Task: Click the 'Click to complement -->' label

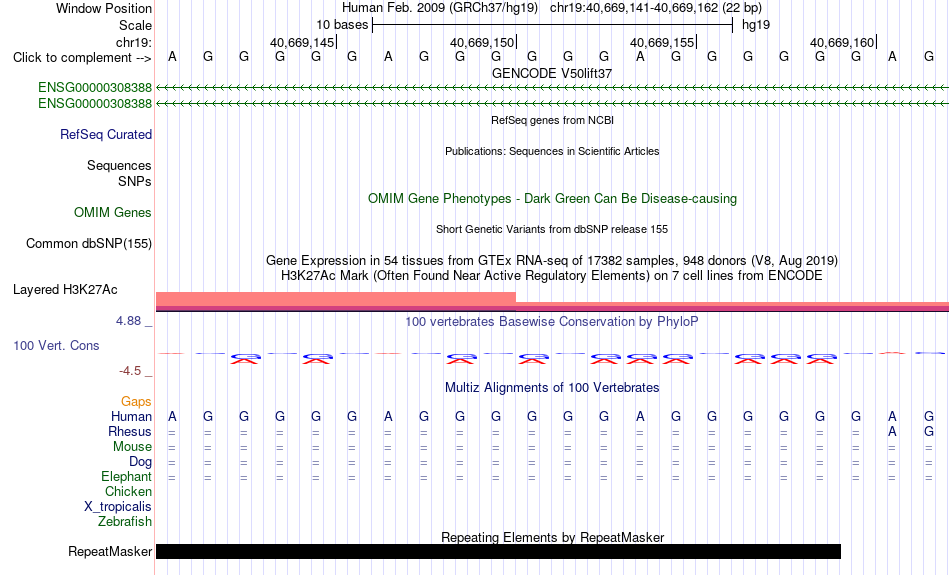Action: tap(82, 58)
